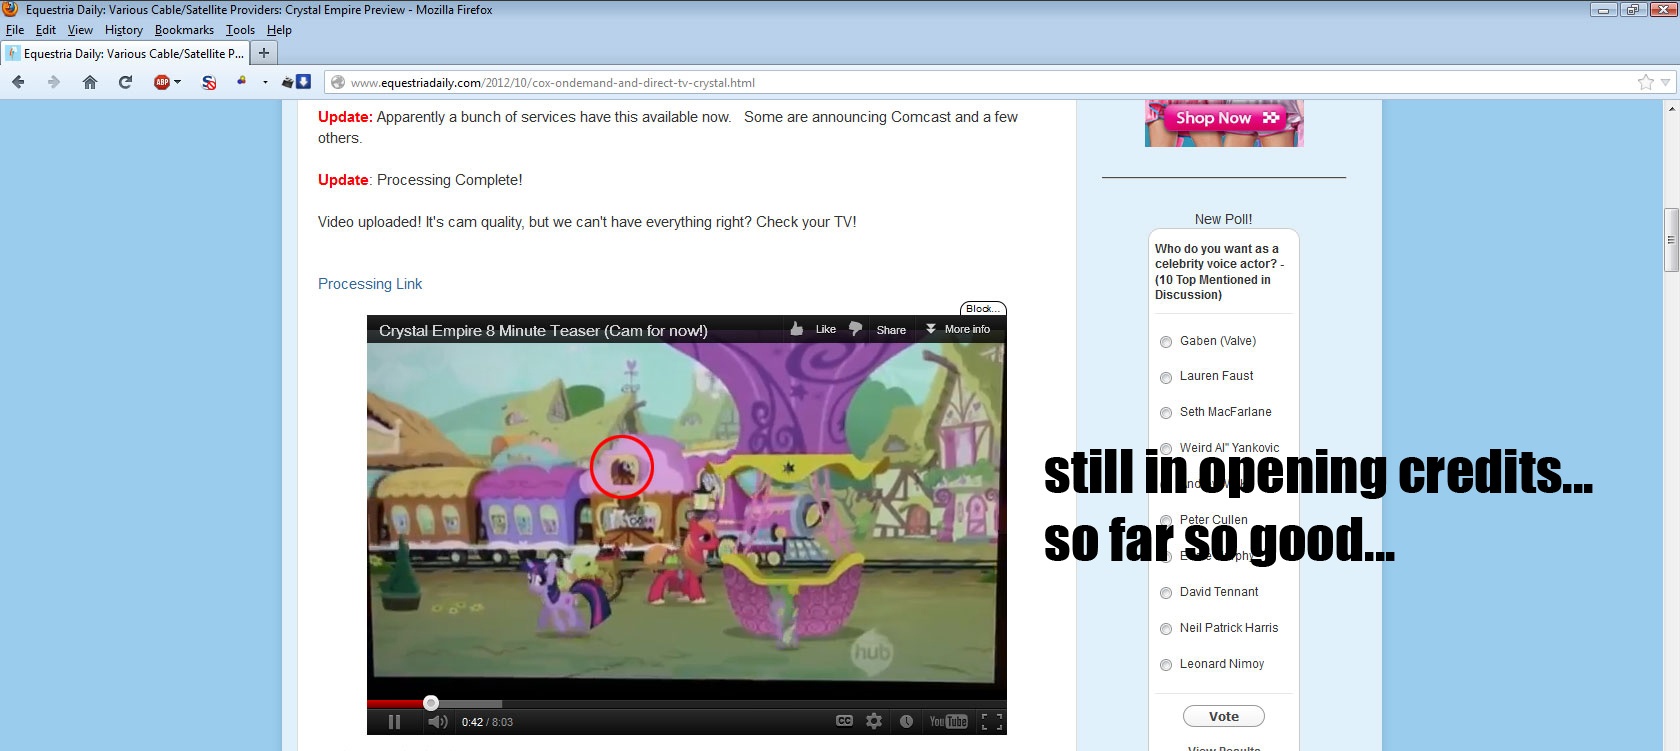The height and width of the screenshot is (751, 1680).
Task: Click the page vertical scrollbar thumb
Action: point(1671,240)
